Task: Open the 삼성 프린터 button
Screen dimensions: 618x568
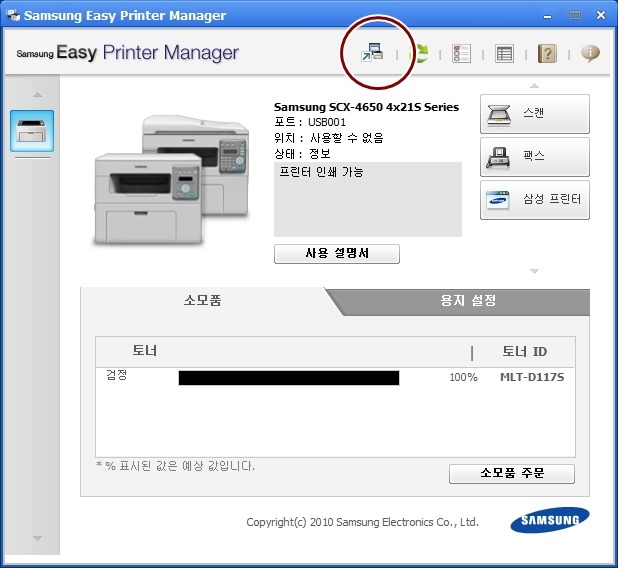Action: 535,200
